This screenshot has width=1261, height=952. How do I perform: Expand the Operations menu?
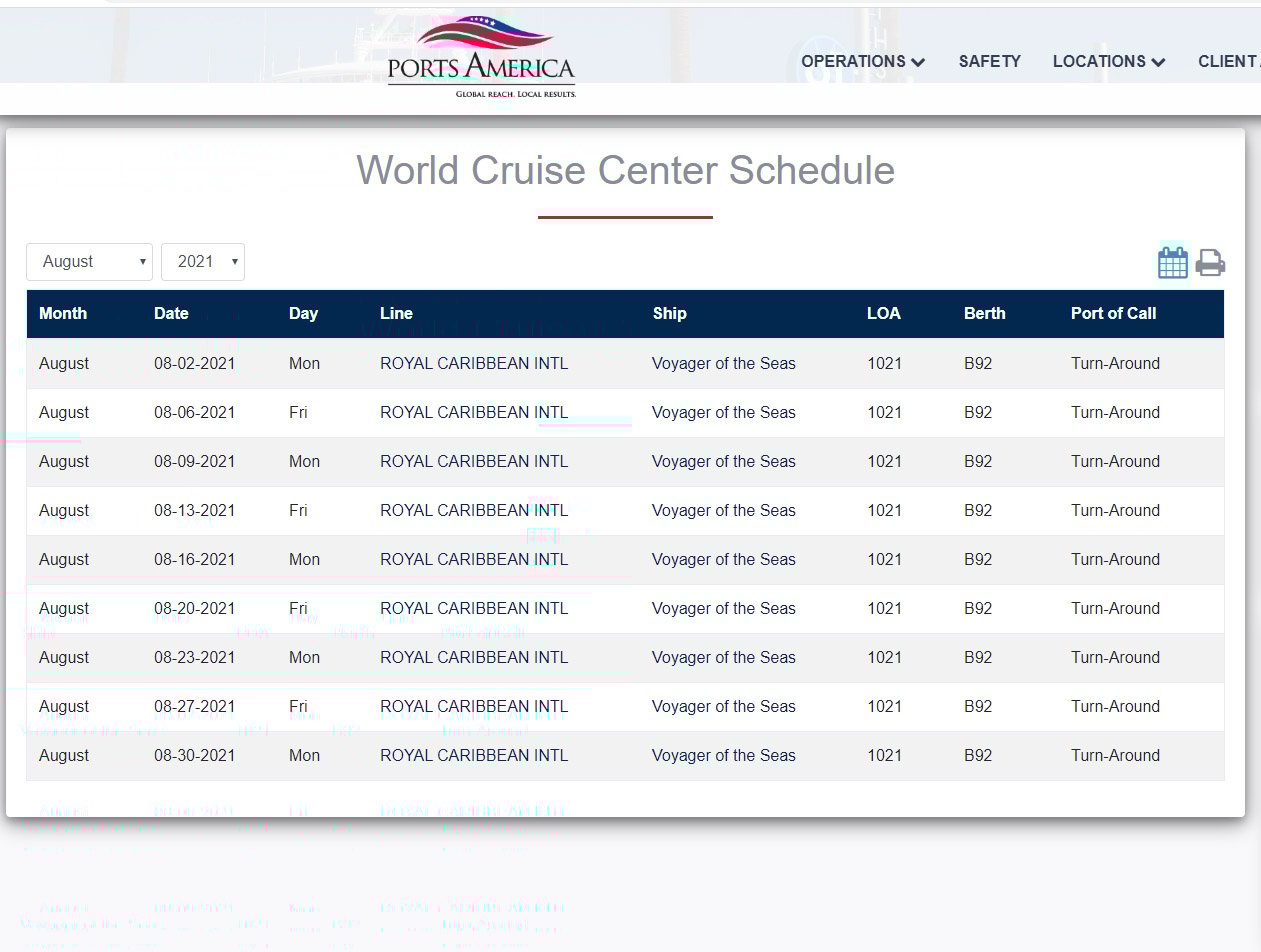coord(863,61)
